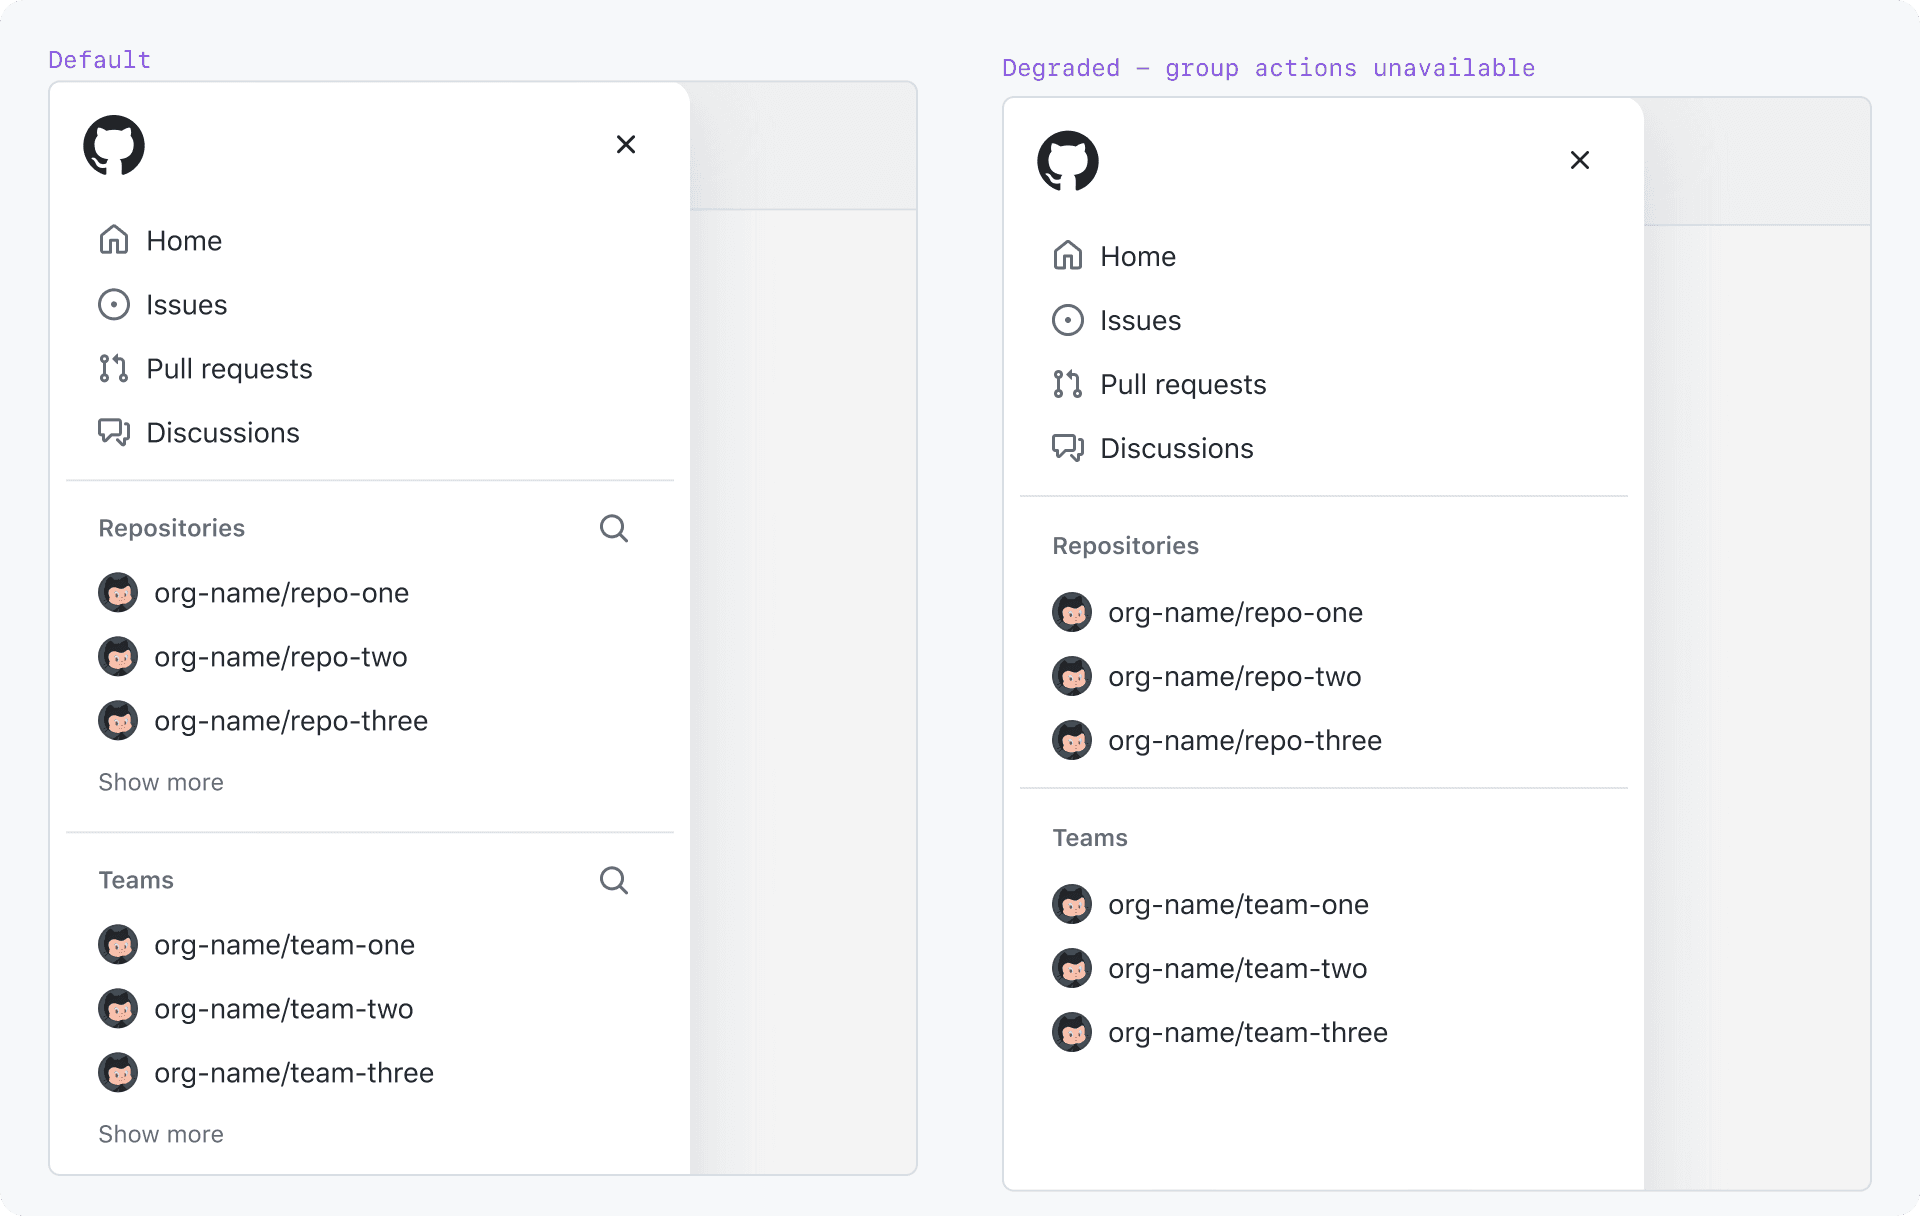Select the Home icon in the Default sidebar
1920x1216 pixels.
coord(113,240)
